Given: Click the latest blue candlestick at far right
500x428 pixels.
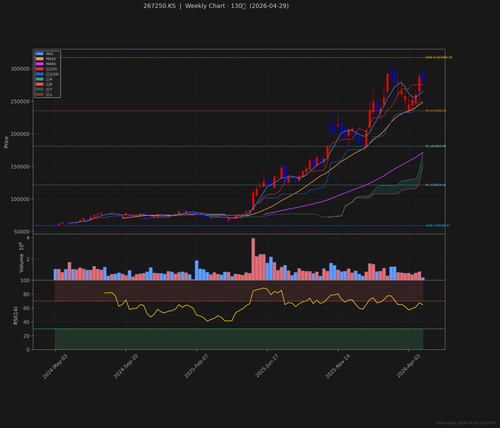Looking at the screenshot, I should (423, 77).
